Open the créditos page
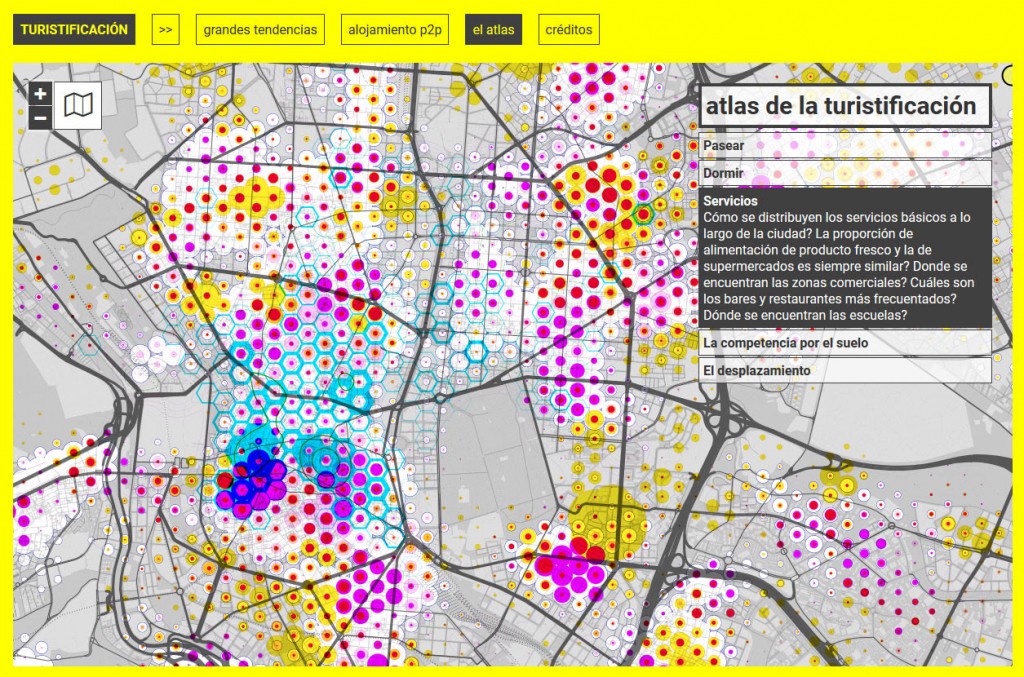Screen dimensions: 1024x677 tap(569, 30)
